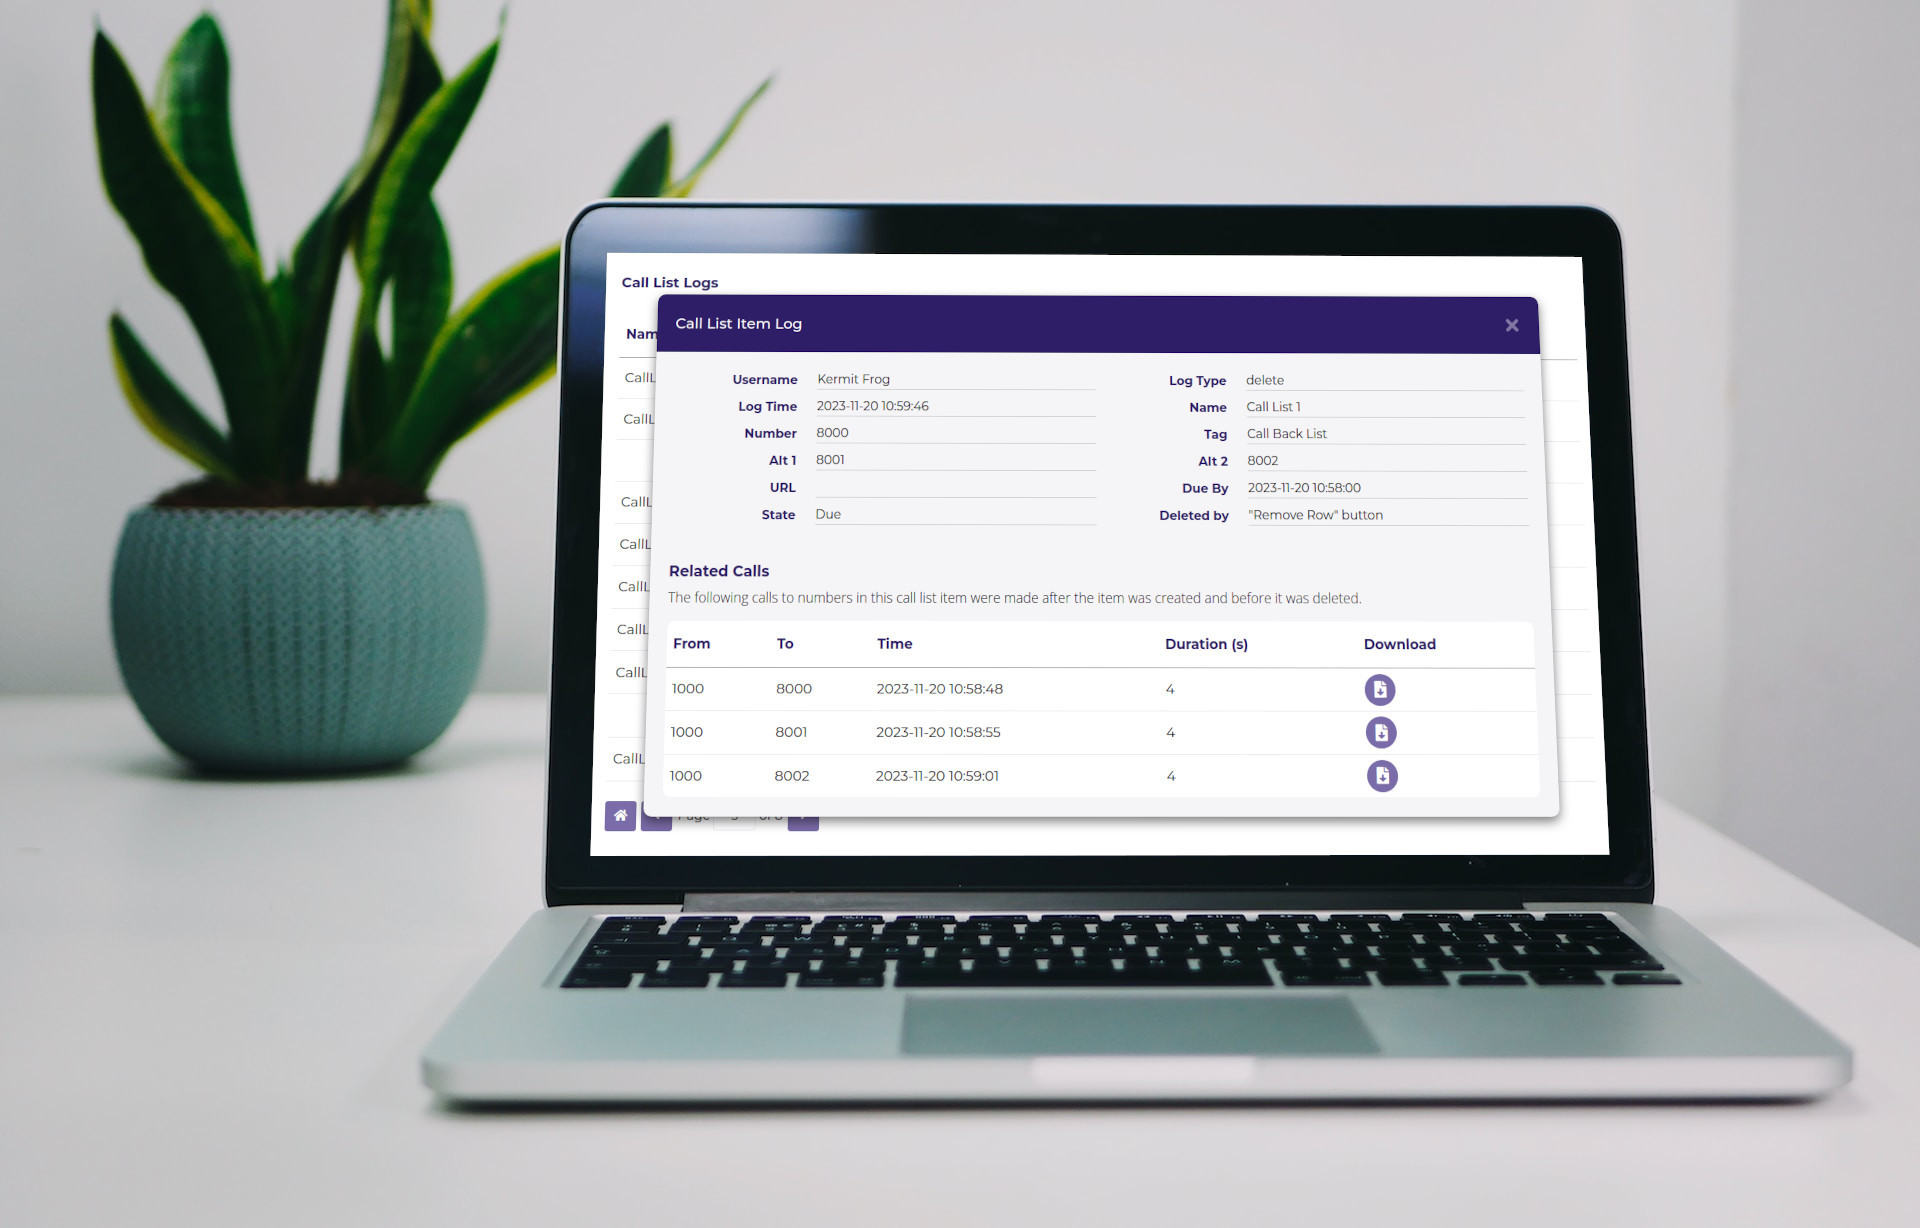The width and height of the screenshot is (1920, 1228).
Task: Download recording for call to 8001
Action: pos(1381,730)
